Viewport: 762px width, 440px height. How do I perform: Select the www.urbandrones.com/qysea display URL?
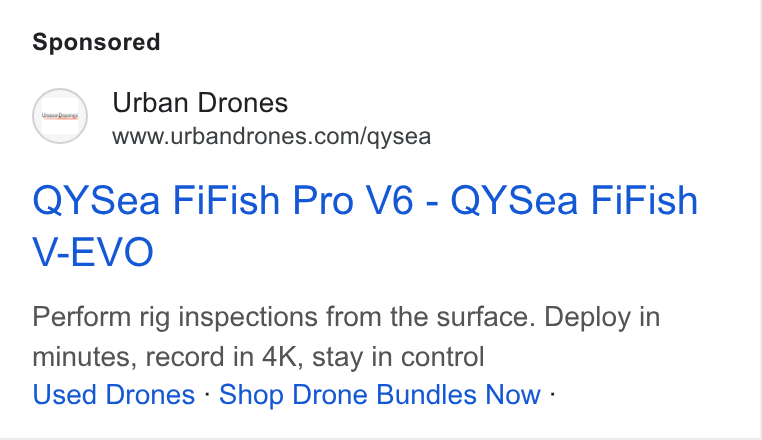click(x=272, y=137)
